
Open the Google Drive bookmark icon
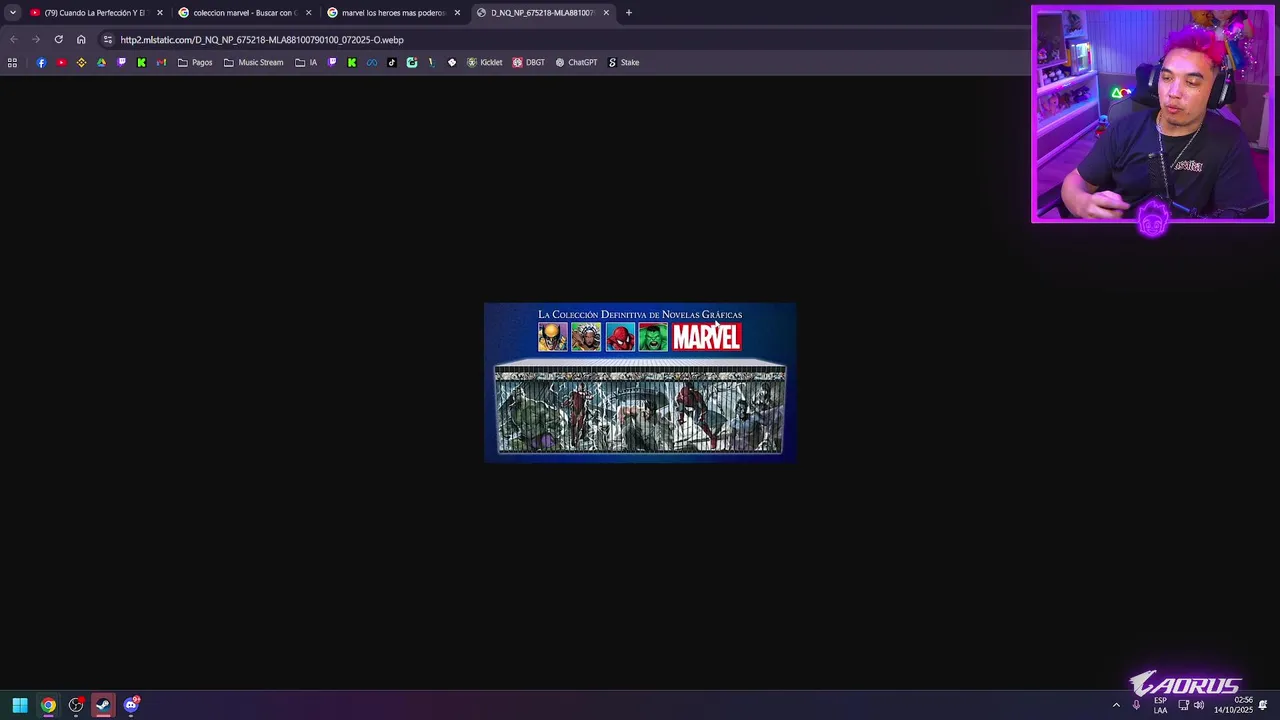pyautogui.click(x=101, y=62)
